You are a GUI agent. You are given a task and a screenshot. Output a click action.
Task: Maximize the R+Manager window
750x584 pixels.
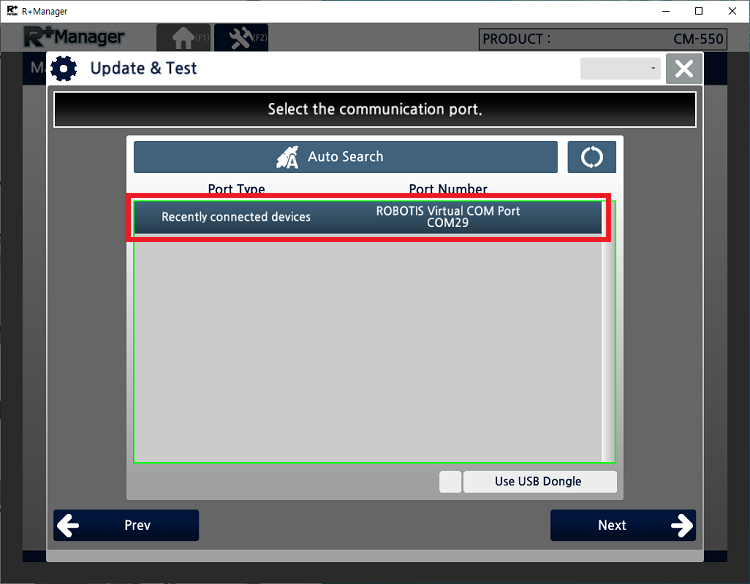click(699, 11)
